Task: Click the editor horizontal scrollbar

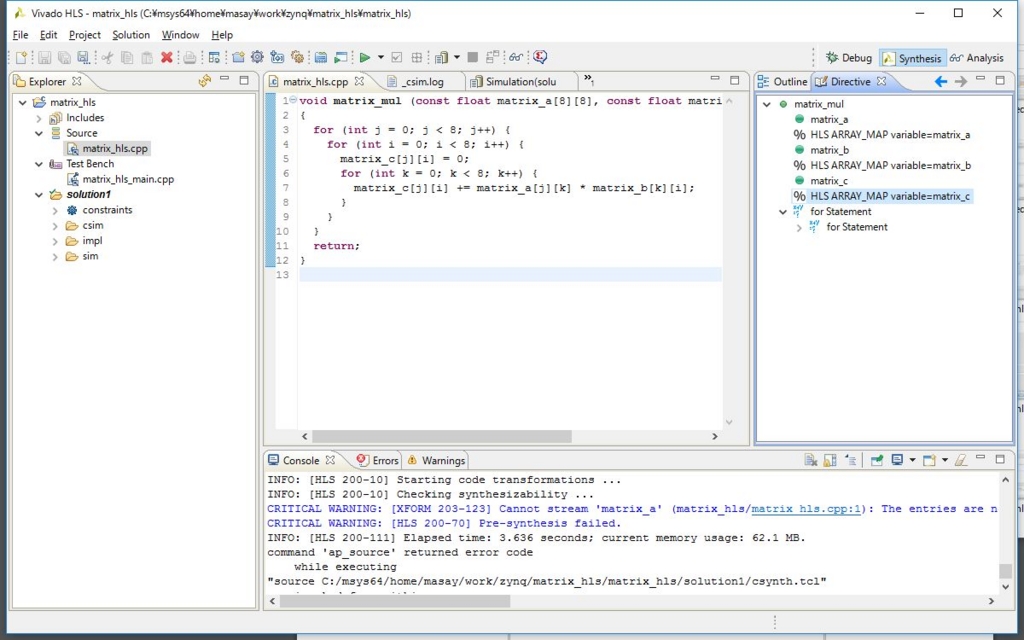Action: pyautogui.click(x=441, y=436)
